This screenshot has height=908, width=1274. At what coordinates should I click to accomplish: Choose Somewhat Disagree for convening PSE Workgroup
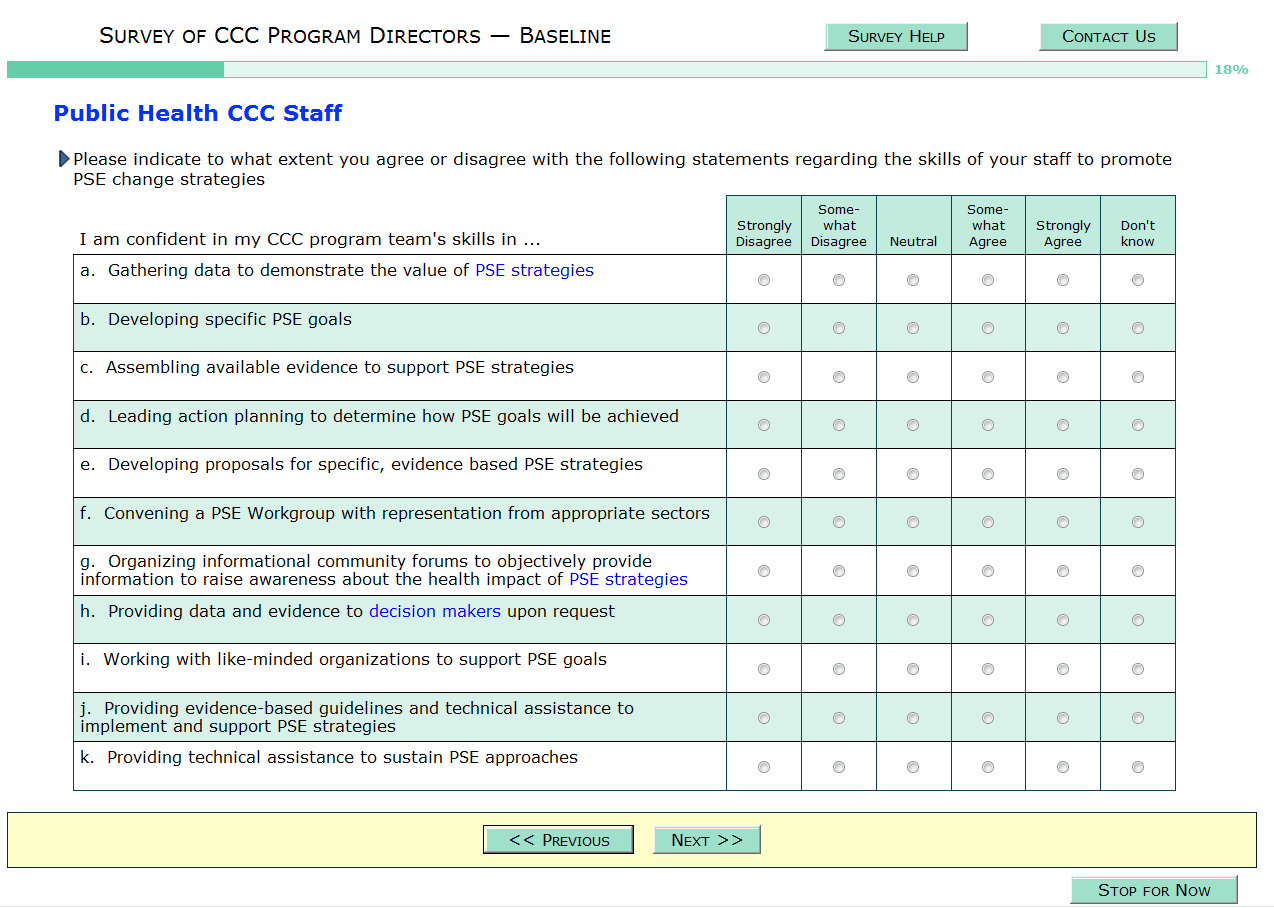(x=839, y=522)
